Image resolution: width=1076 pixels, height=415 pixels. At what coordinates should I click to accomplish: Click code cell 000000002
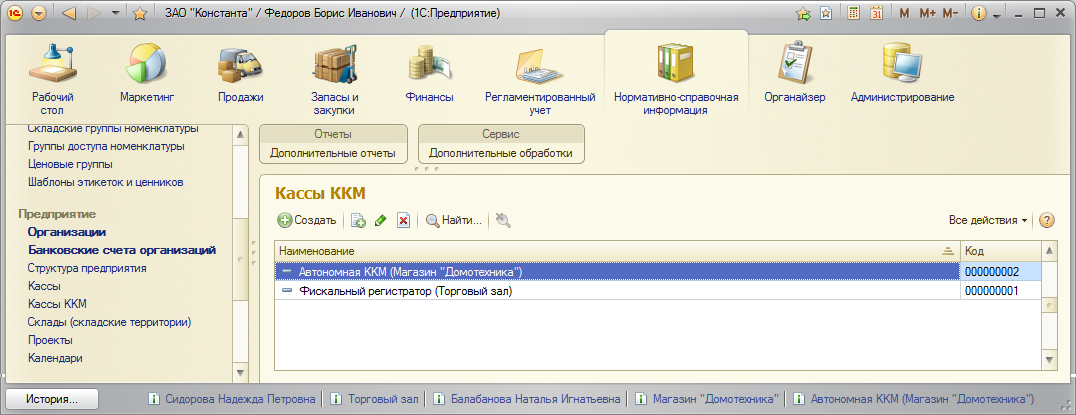1000,272
